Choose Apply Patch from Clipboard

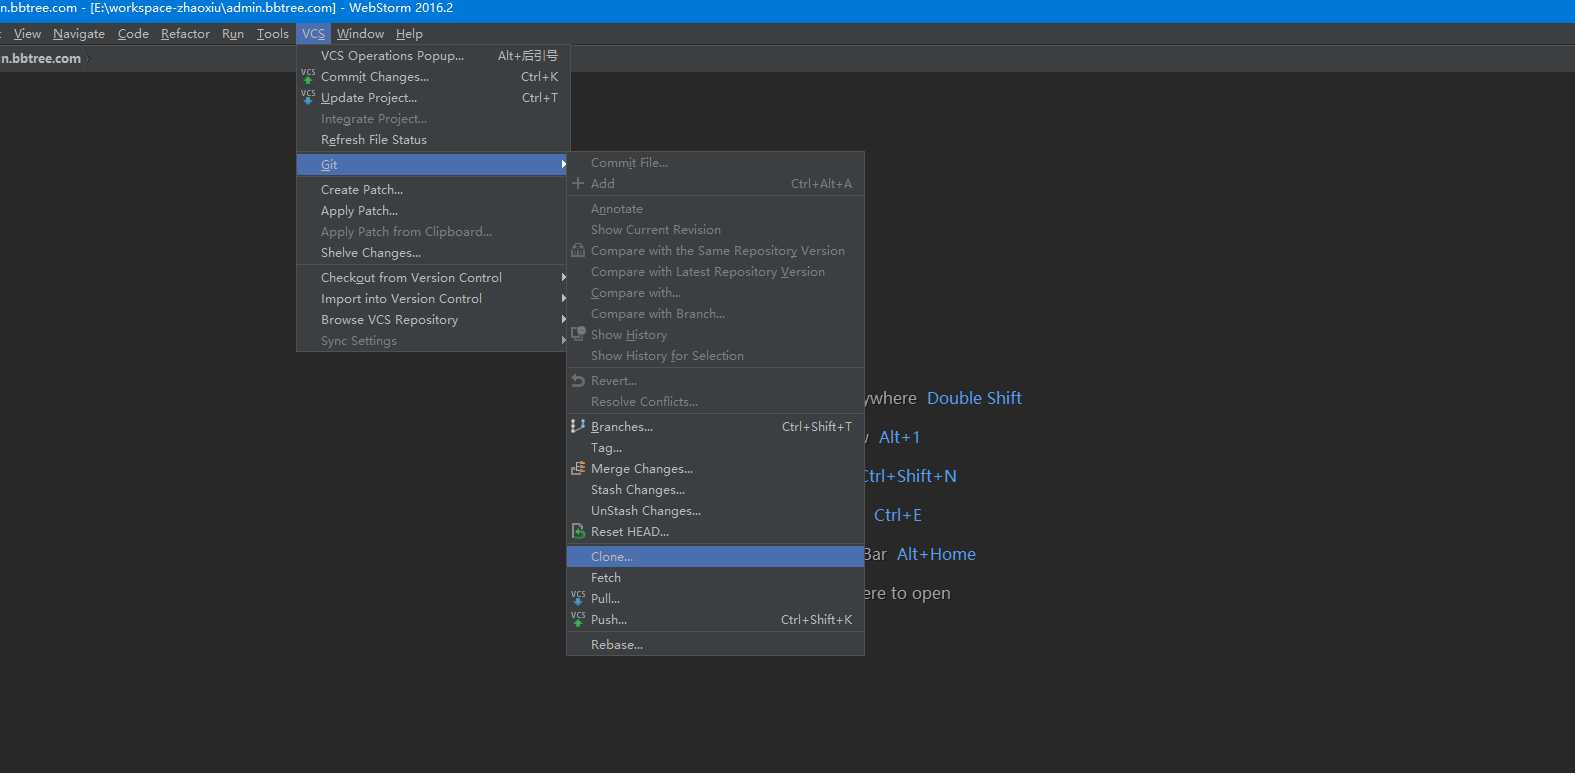(x=433, y=231)
